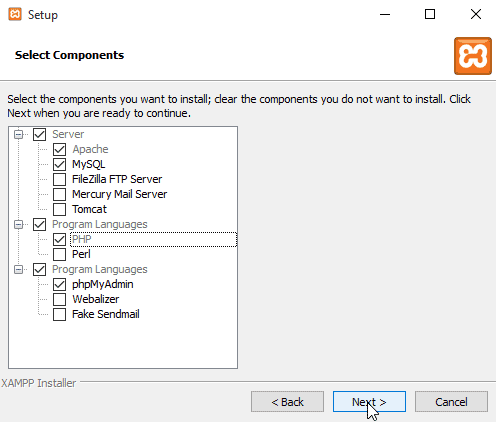Click the large XAMPP logo
Image resolution: width=496 pixels, height=422 pixels.
(x=473, y=56)
